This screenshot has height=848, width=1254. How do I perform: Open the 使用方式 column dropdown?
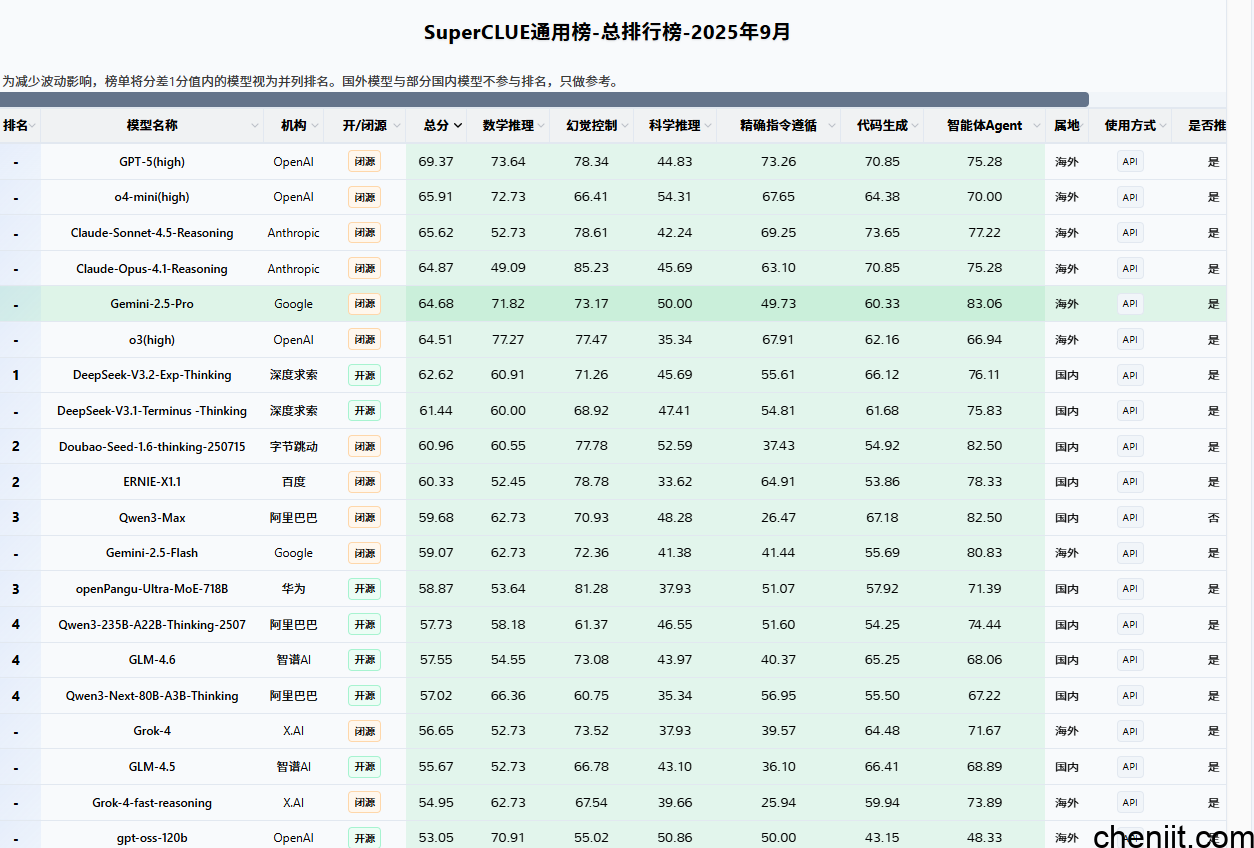coord(1163,126)
